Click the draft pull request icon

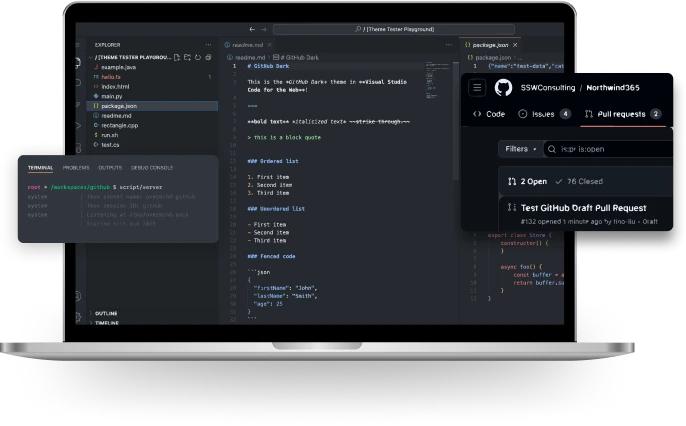tap(512, 207)
